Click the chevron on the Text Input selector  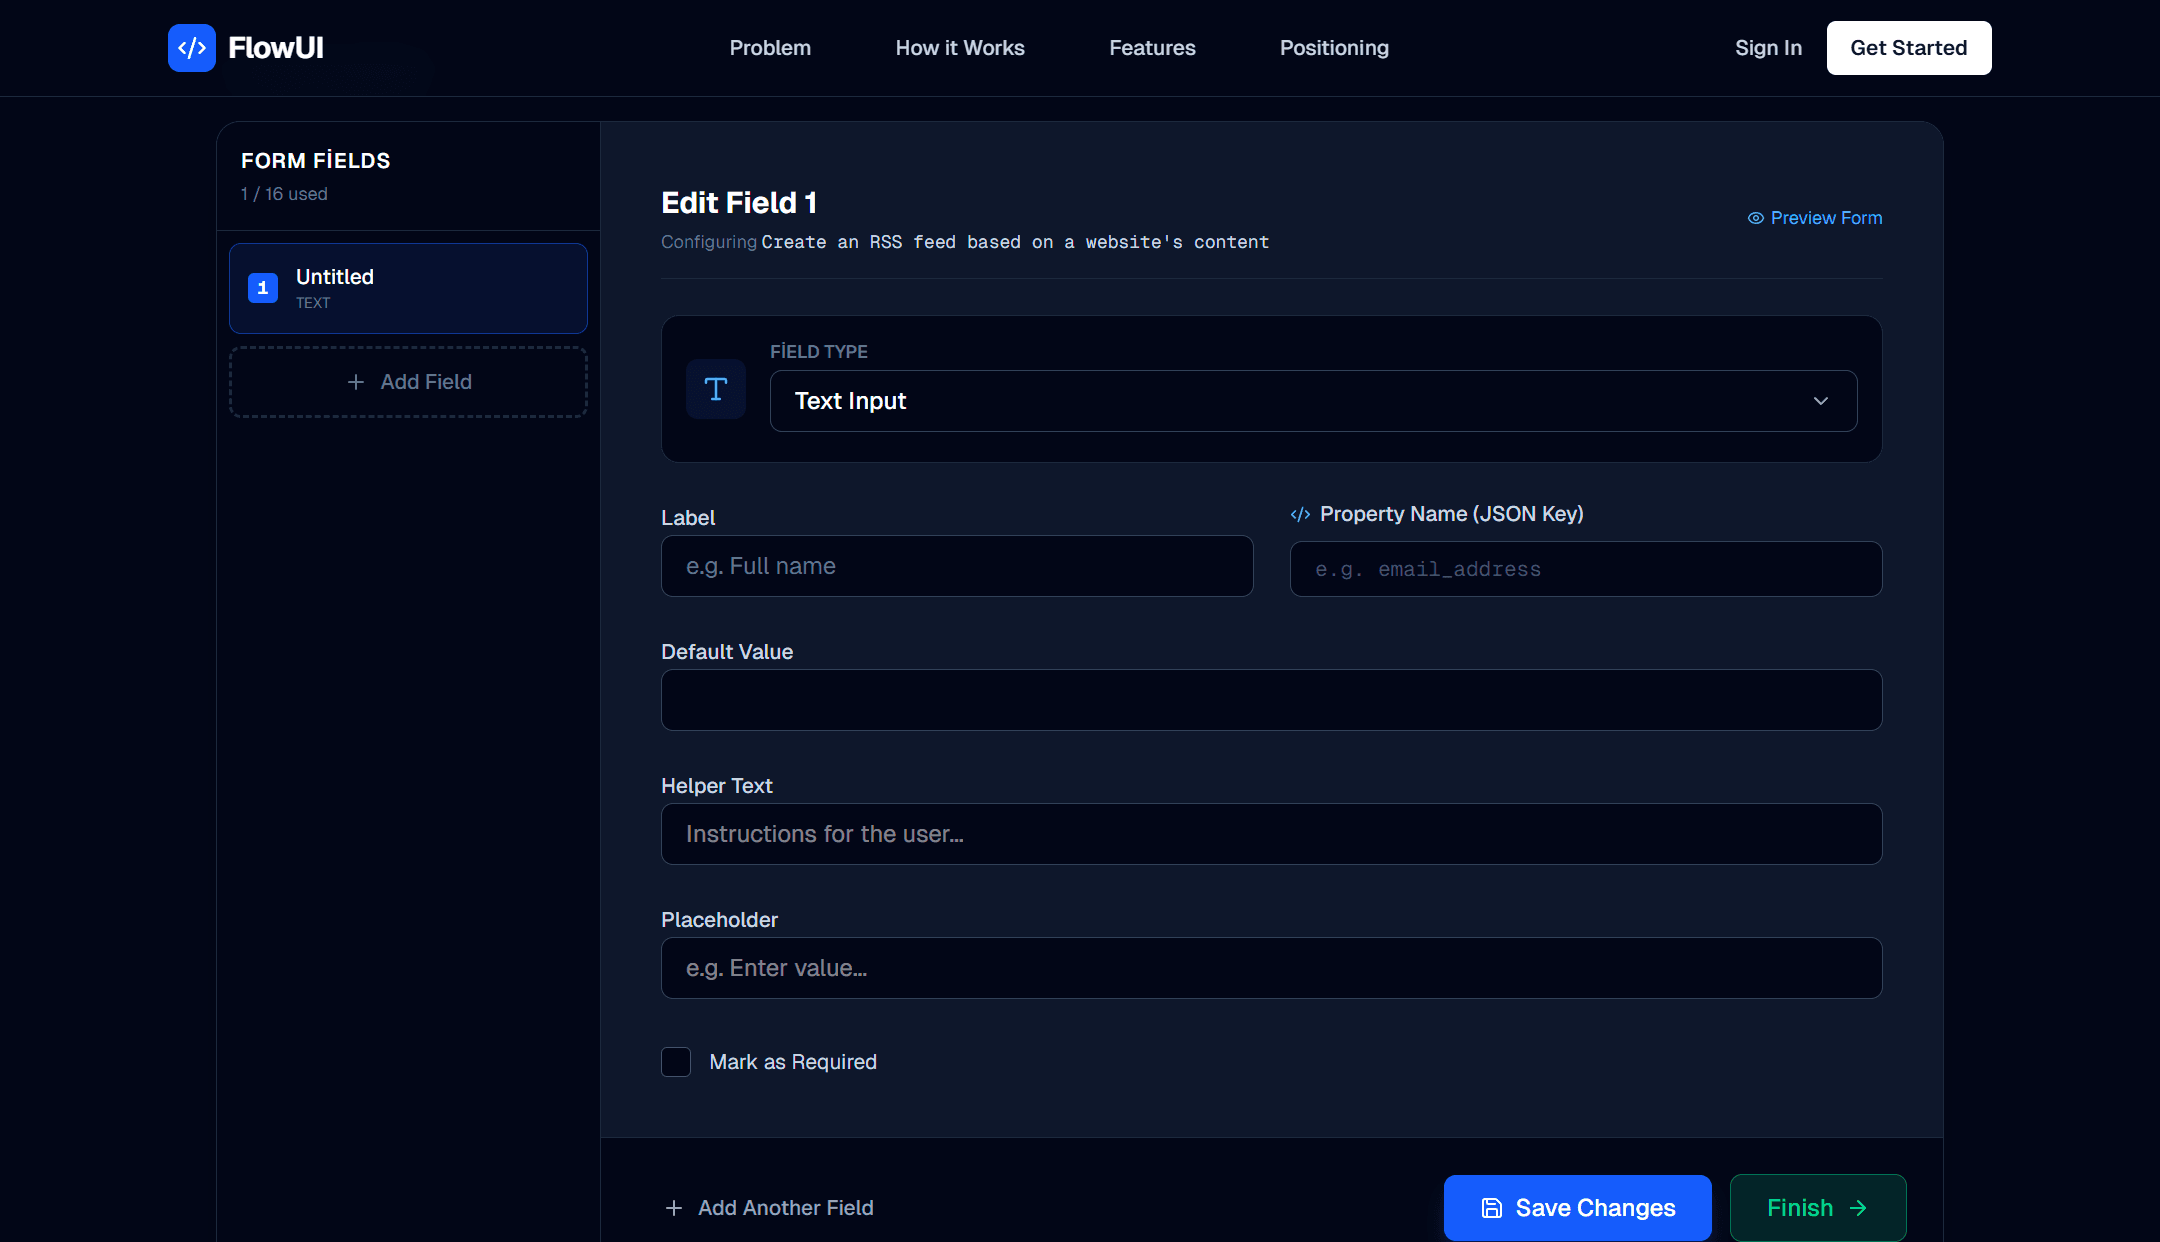click(x=1821, y=401)
